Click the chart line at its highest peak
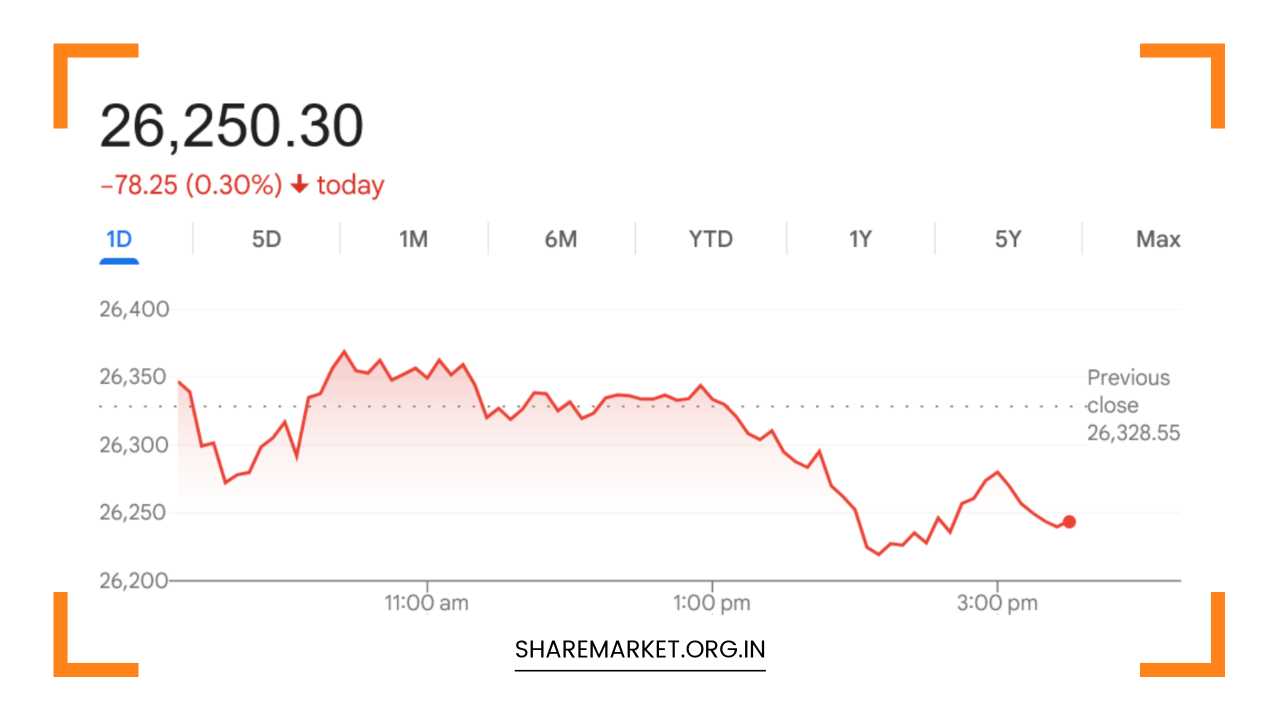Viewport: 1280px width, 720px height. point(344,352)
